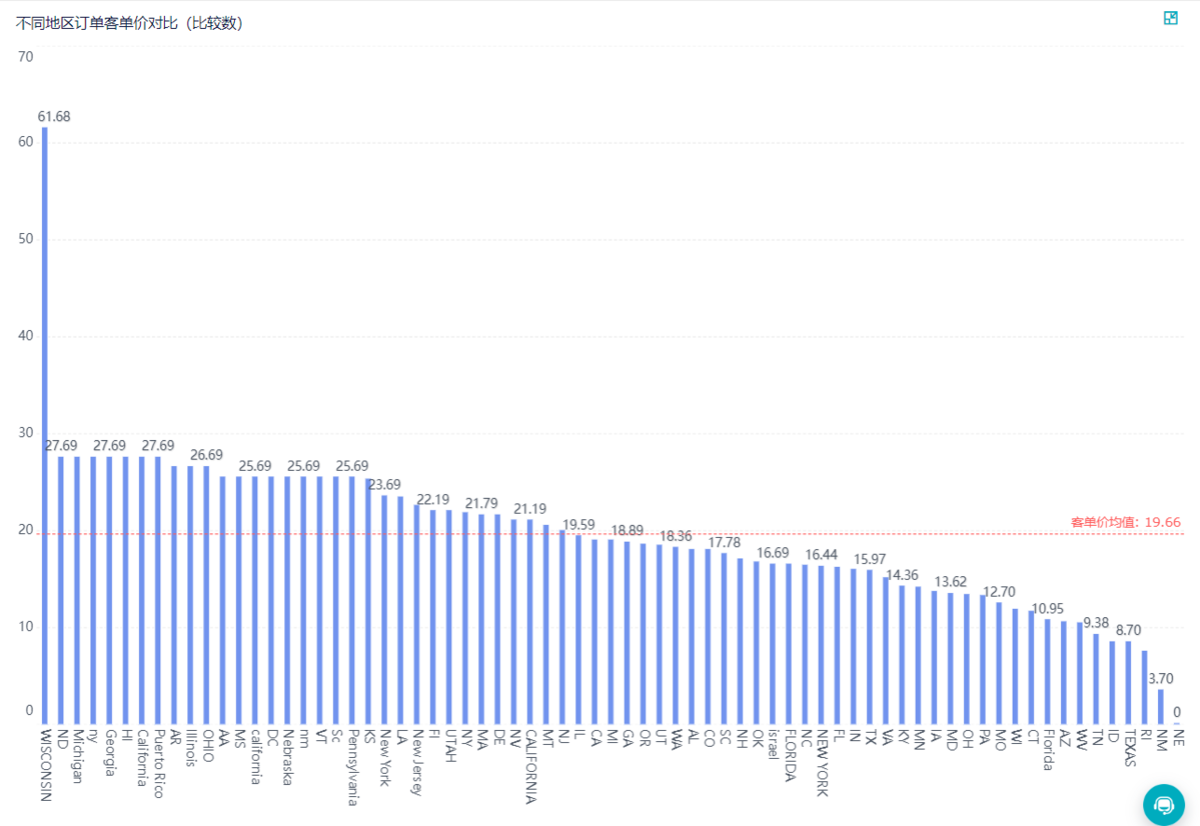Viewport: 1200px width, 826px height.
Task: Select the 13.62 value label
Action: pos(950,582)
